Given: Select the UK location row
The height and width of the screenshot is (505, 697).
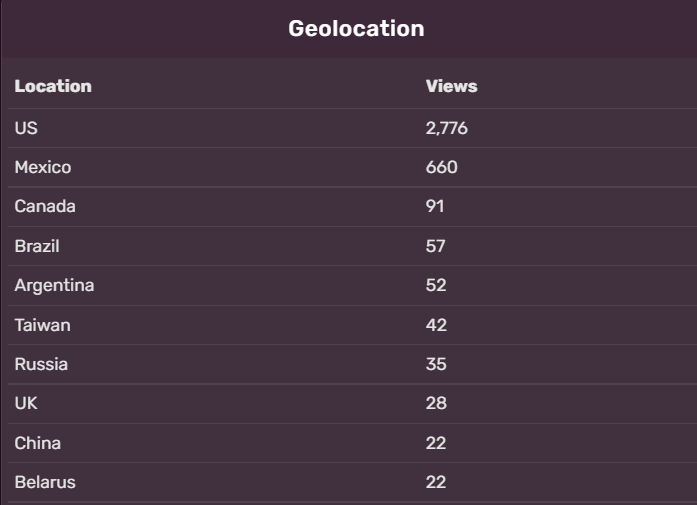Looking at the screenshot, I should [26, 403].
